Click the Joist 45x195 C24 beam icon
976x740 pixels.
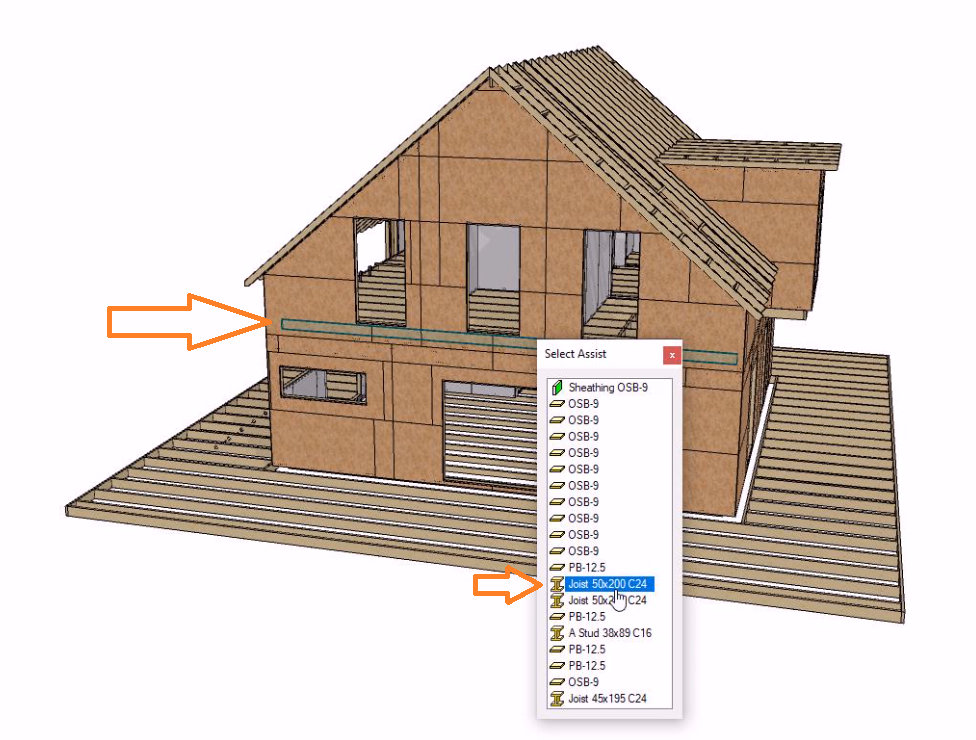[557, 698]
